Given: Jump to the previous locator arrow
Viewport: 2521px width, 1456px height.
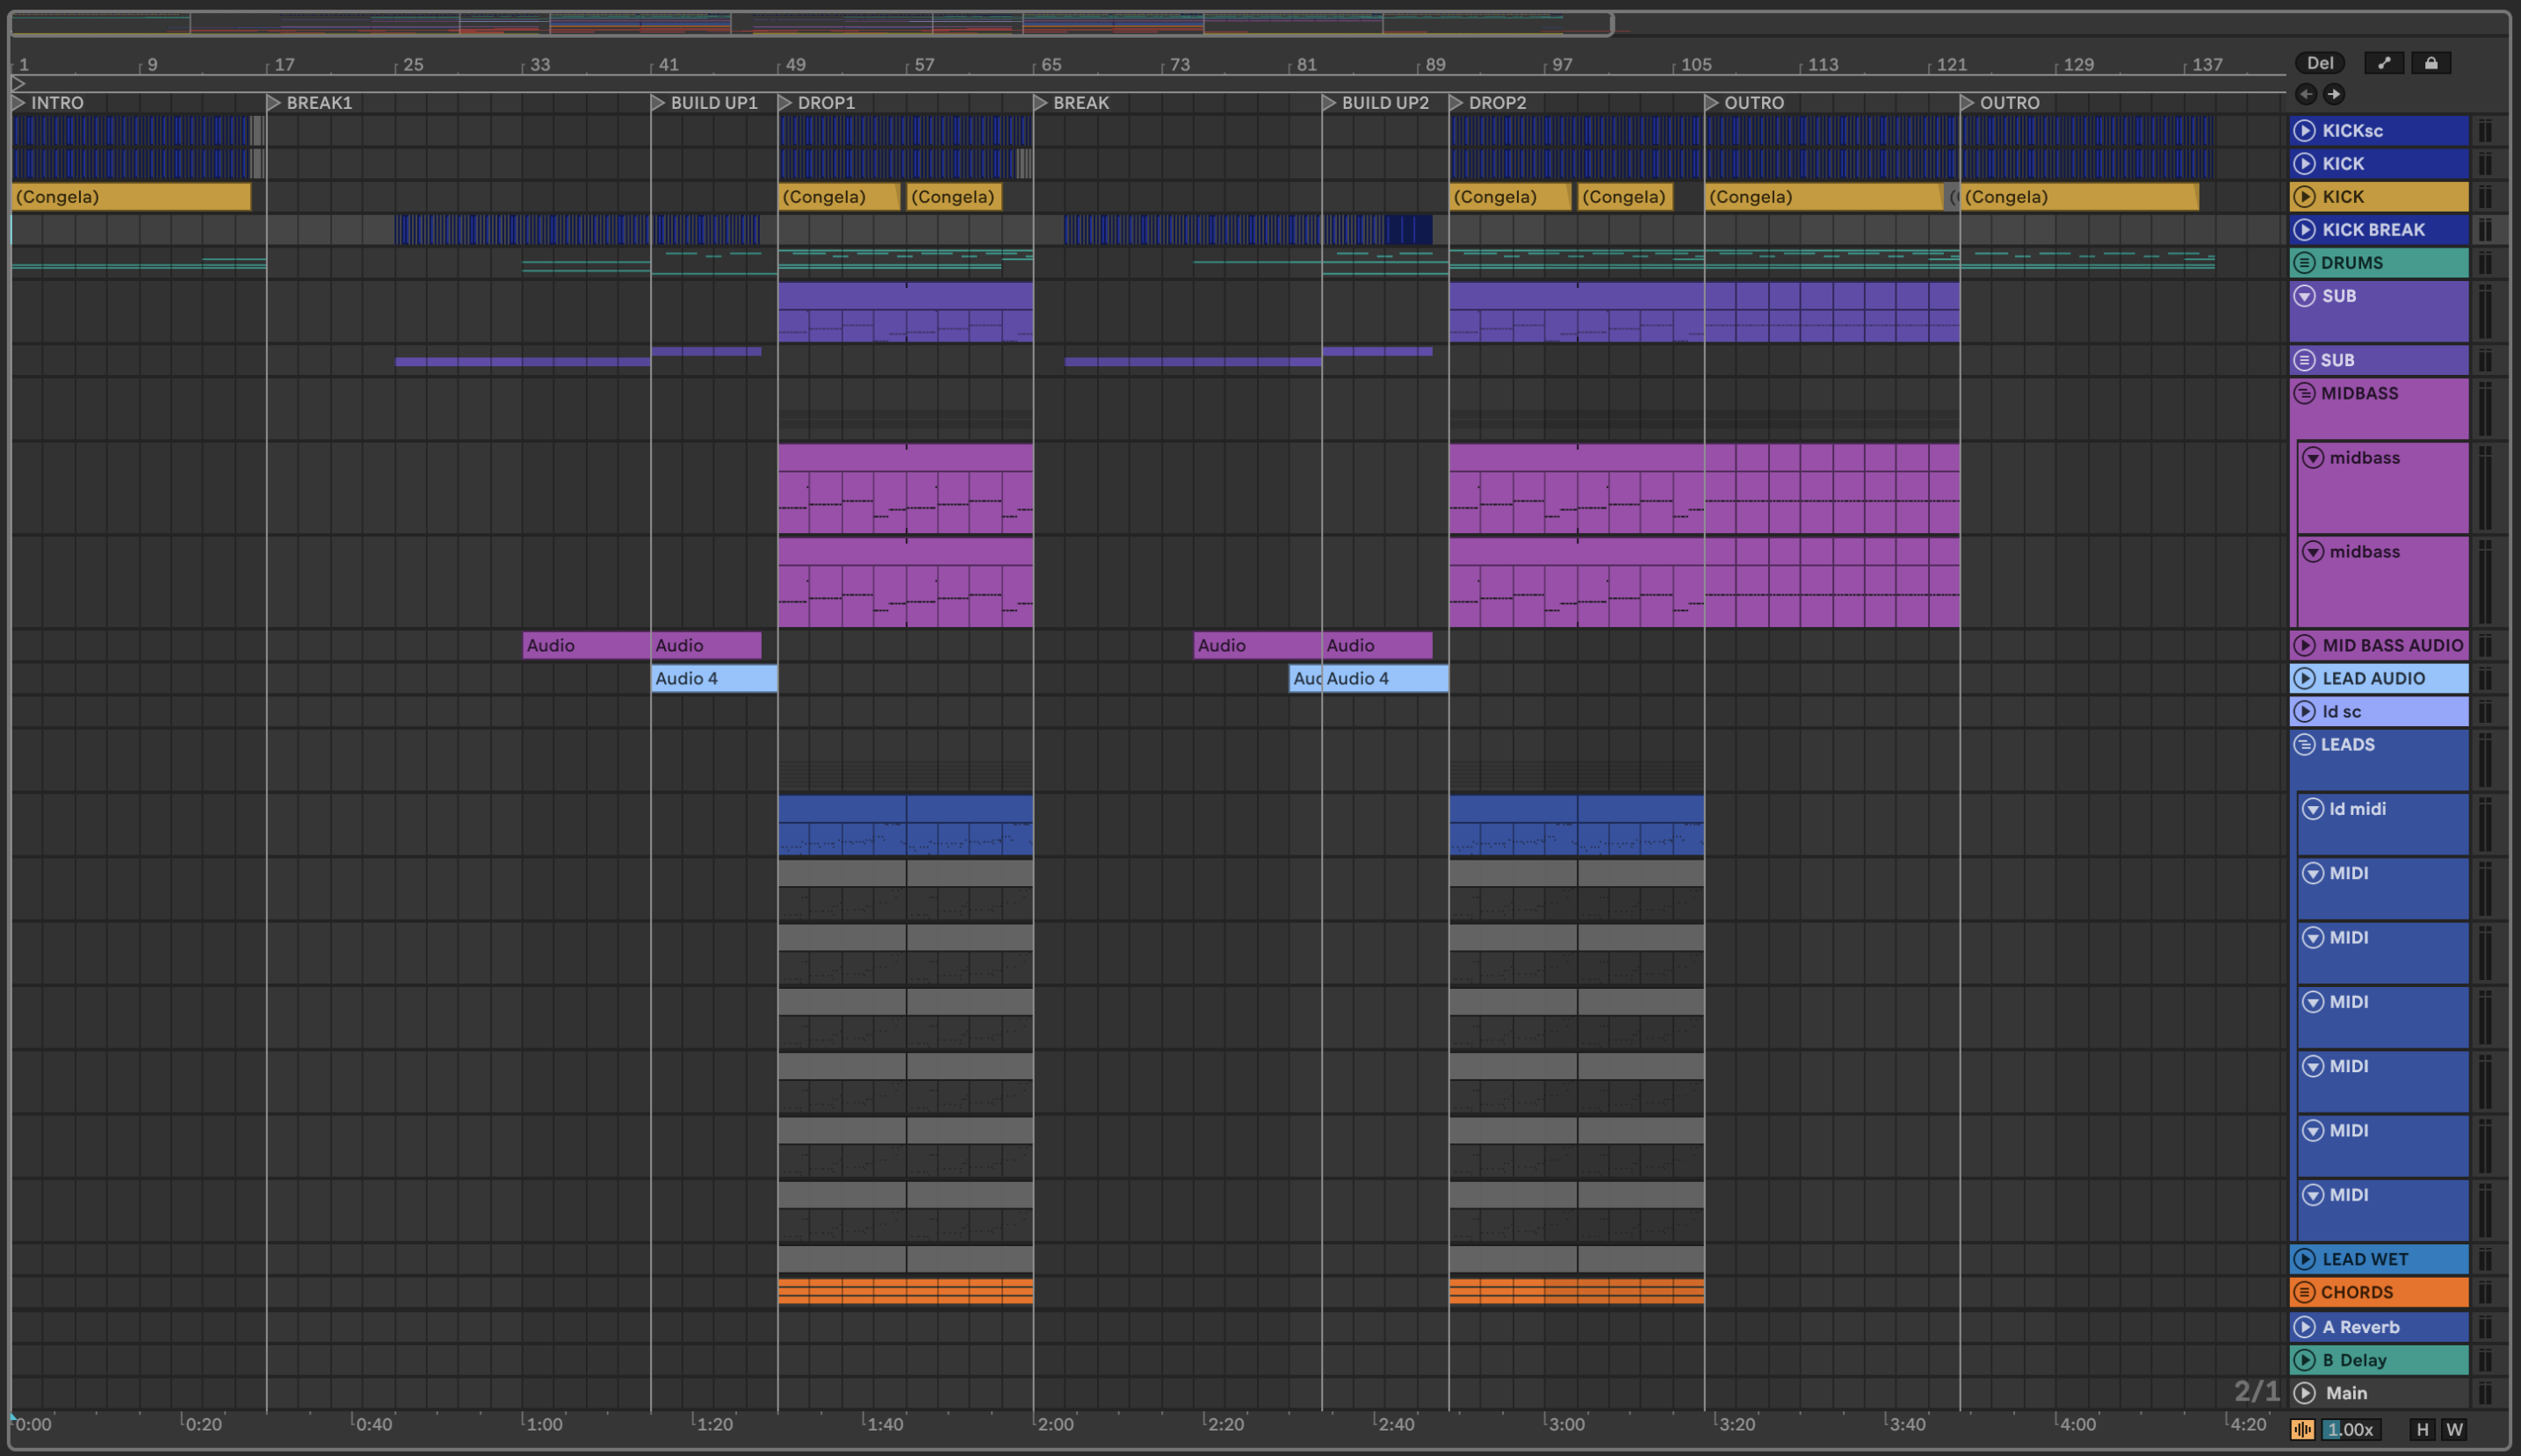Looking at the screenshot, I should click(x=2306, y=94).
